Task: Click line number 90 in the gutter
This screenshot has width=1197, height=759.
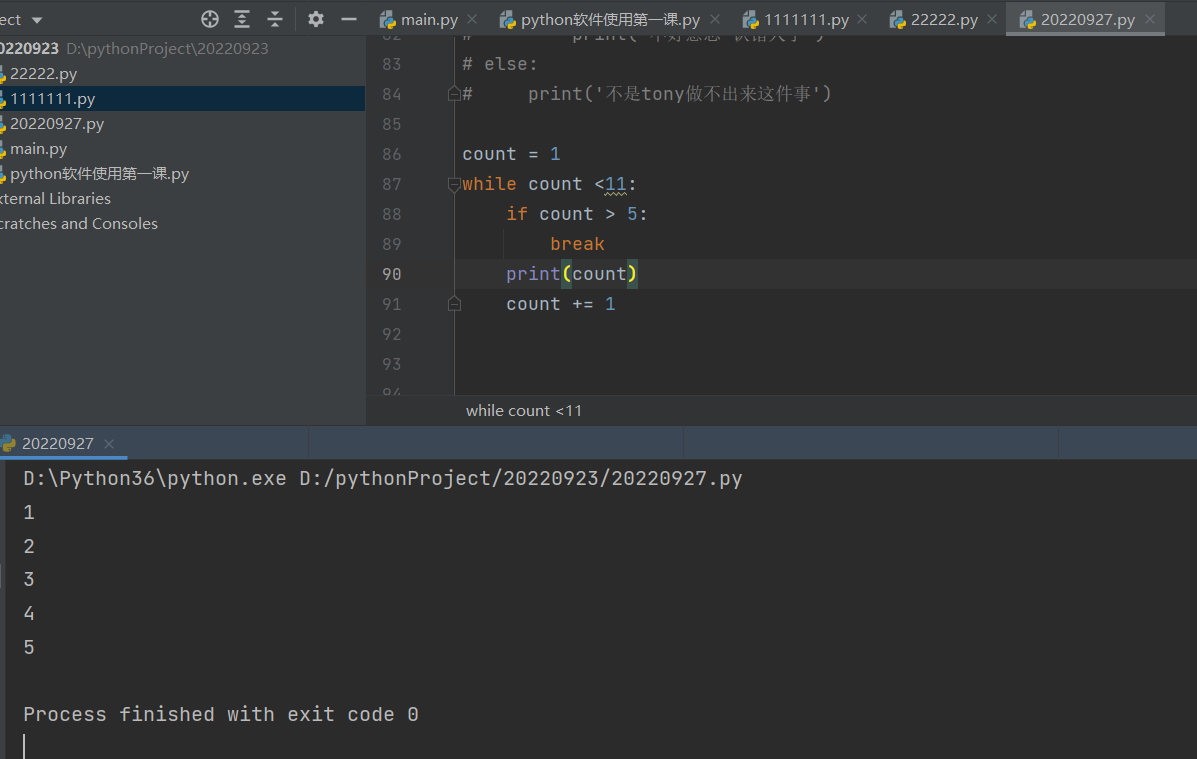Action: click(392, 274)
